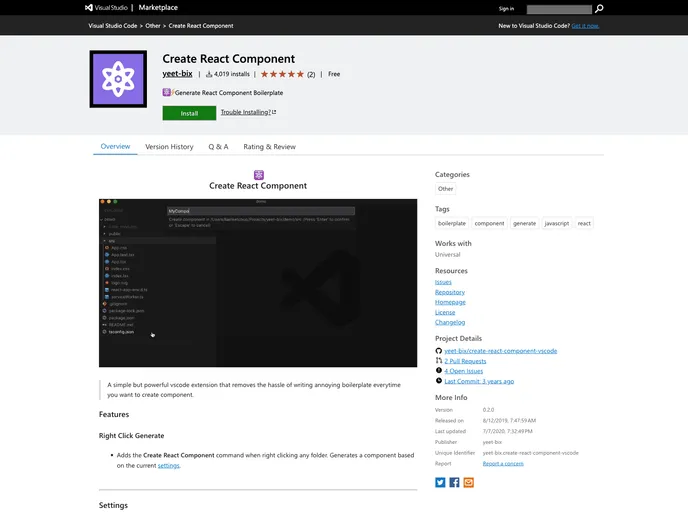Open yeet-bix/create-react-component-vscode repo link
Screen dimensions: 688x512
click(501, 351)
